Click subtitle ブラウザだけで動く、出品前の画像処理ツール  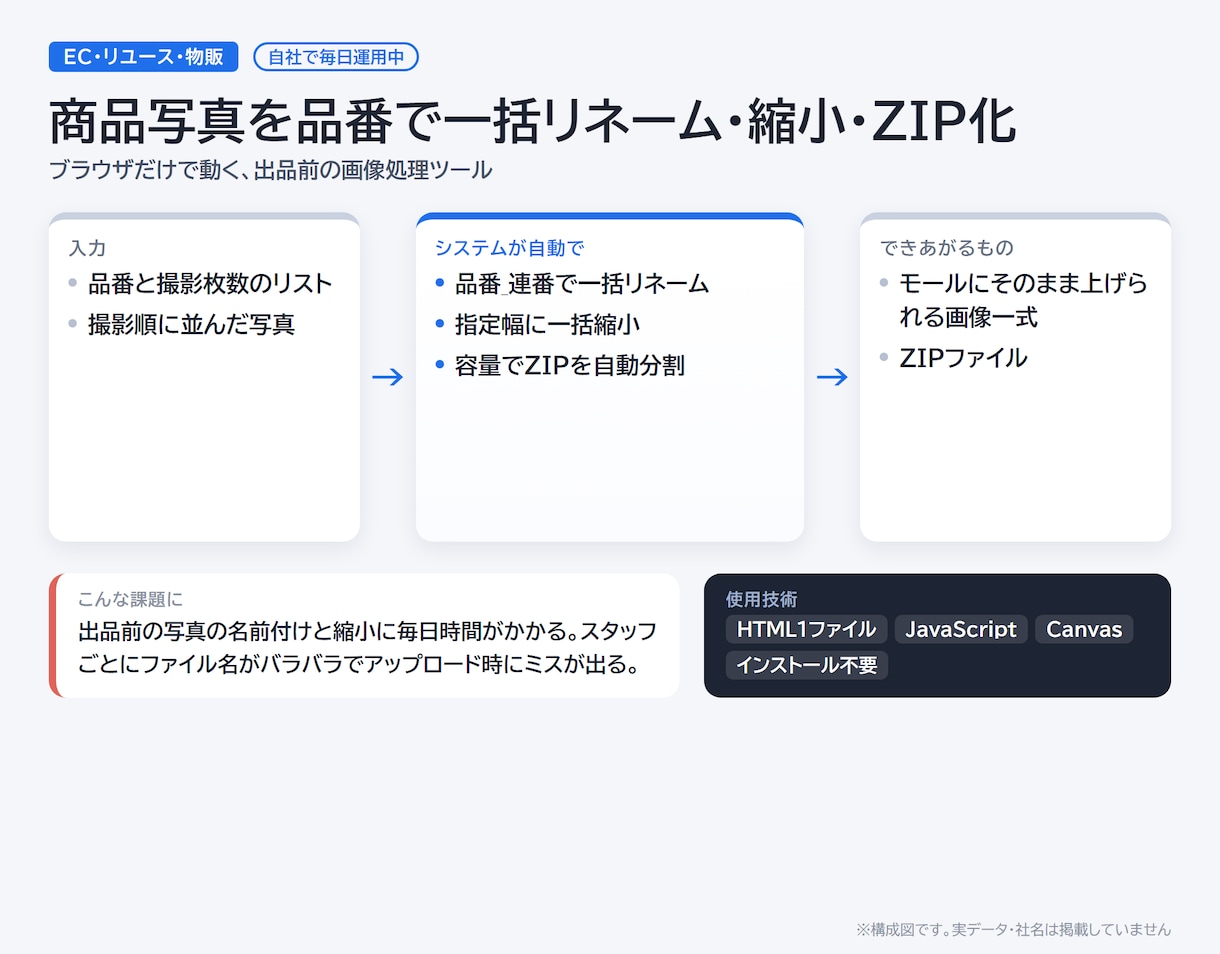pyautogui.click(x=270, y=170)
